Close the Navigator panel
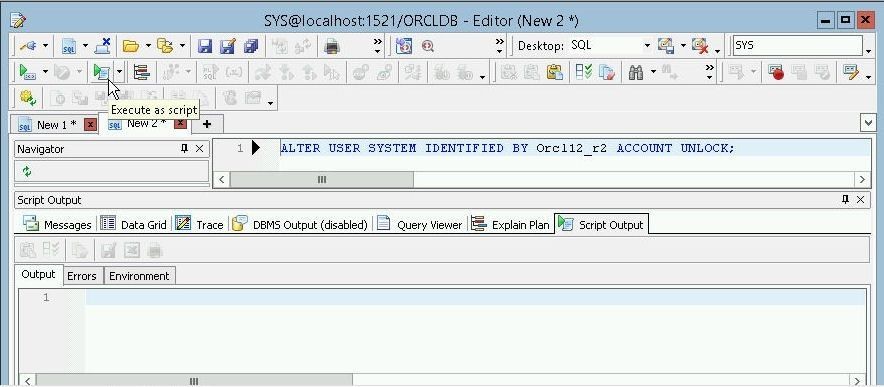Image resolution: width=884 pixels, height=387 pixels. [x=200, y=148]
